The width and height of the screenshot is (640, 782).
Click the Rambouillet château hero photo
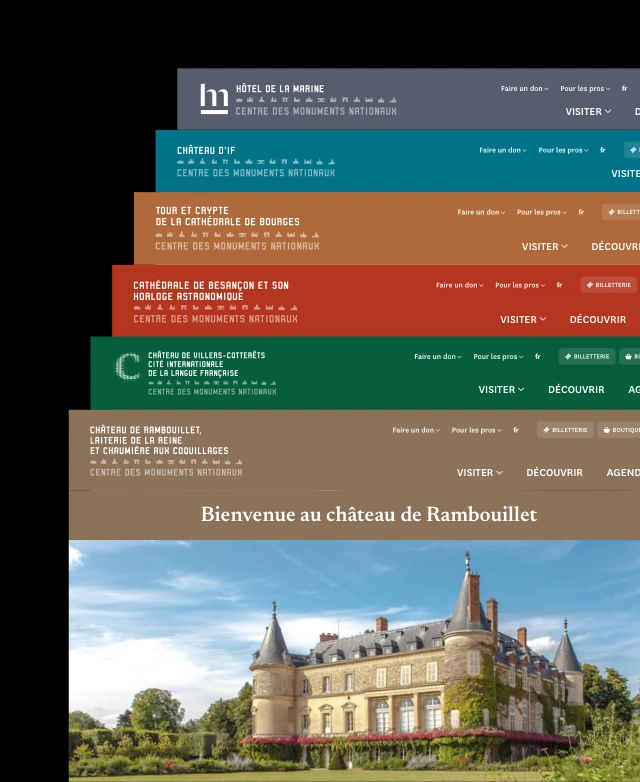pos(354,661)
